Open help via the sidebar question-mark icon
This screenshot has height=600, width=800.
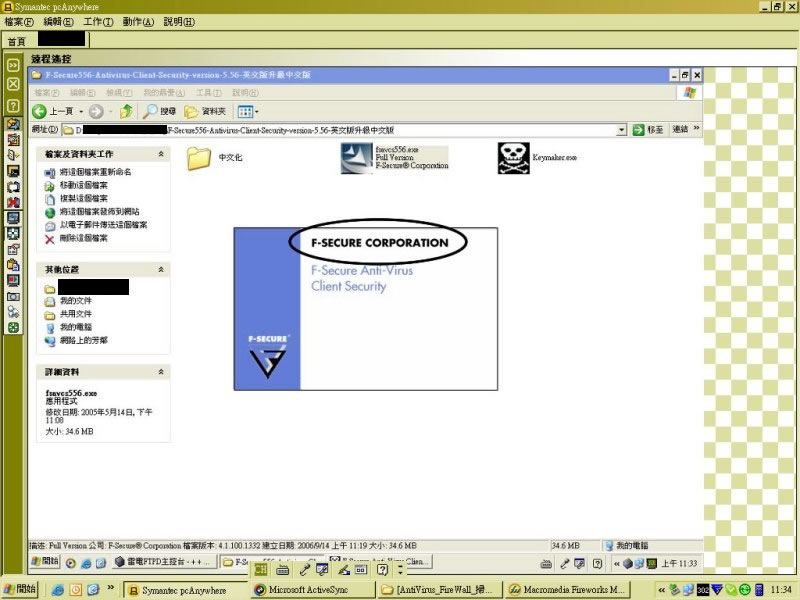pos(13,106)
